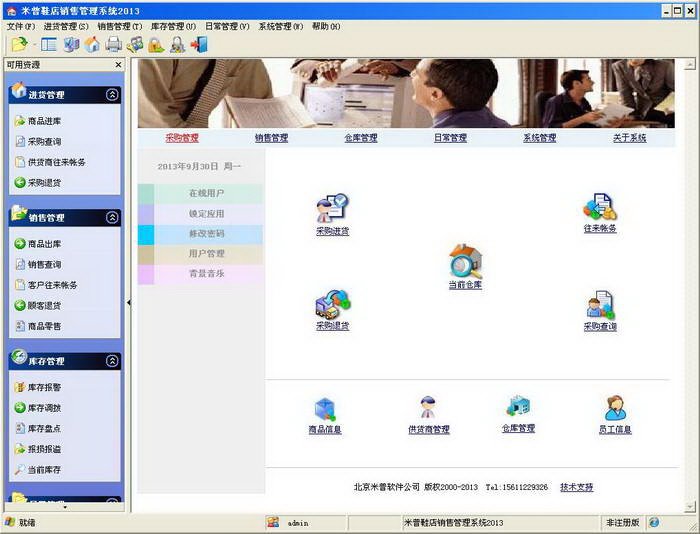
Task: Open the 系统管理(W) menu
Action: (281, 26)
